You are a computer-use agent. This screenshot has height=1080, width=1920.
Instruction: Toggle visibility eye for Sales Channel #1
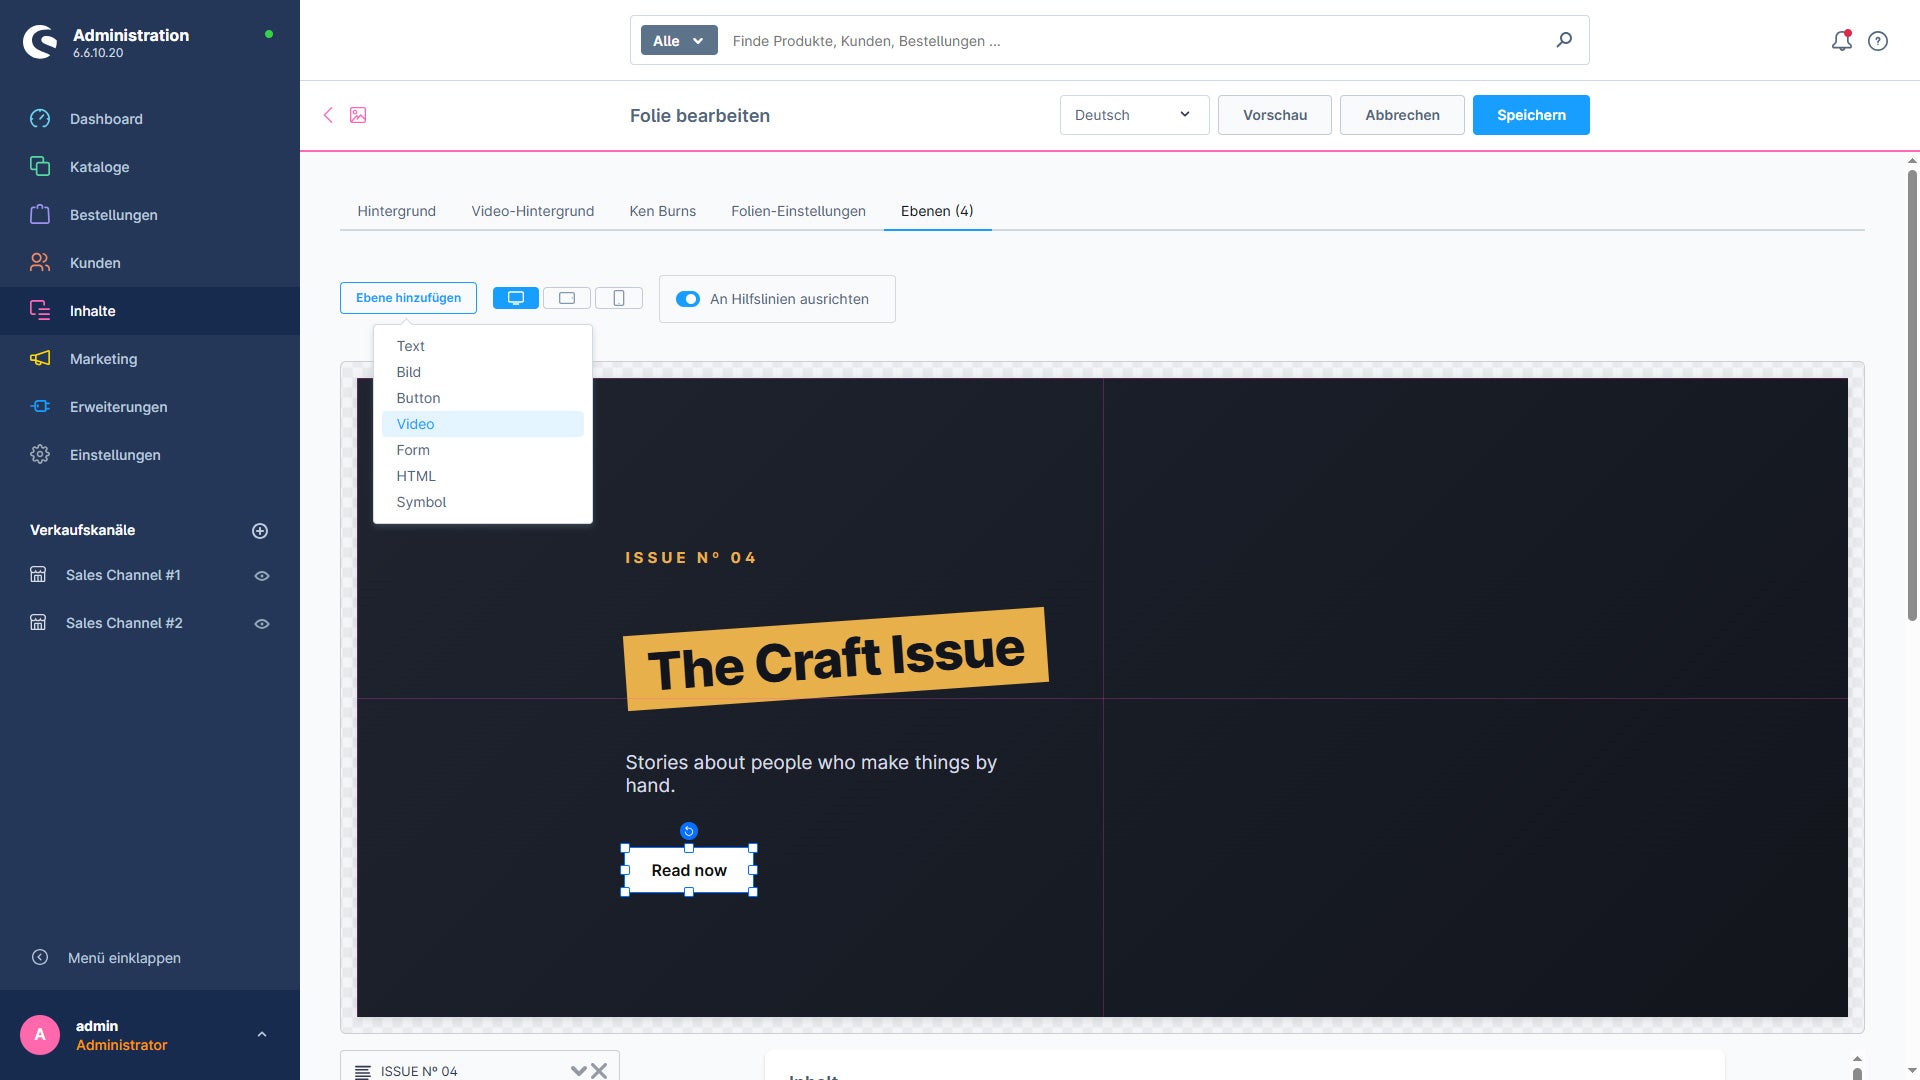pos(262,576)
